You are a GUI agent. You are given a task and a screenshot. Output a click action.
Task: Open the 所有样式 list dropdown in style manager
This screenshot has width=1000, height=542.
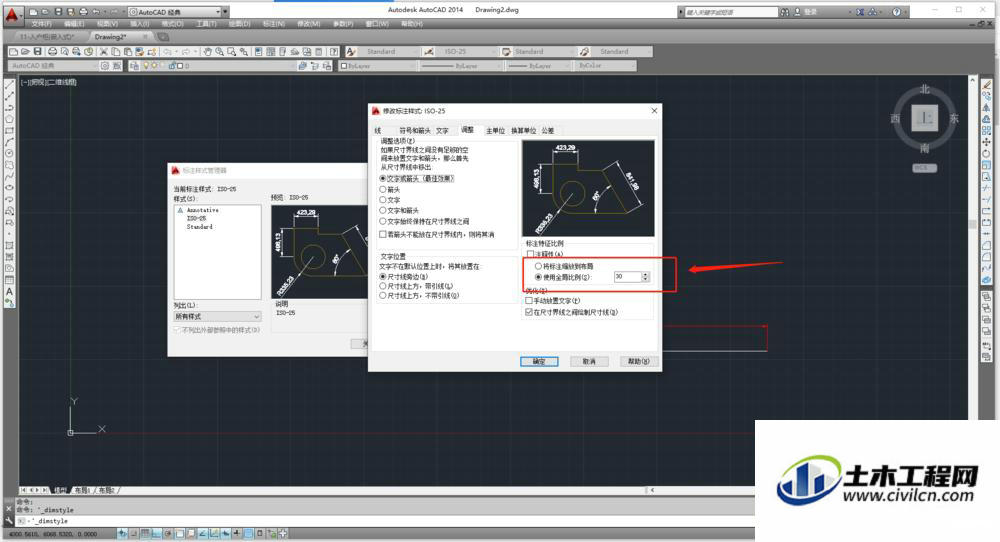pyautogui.click(x=217, y=316)
